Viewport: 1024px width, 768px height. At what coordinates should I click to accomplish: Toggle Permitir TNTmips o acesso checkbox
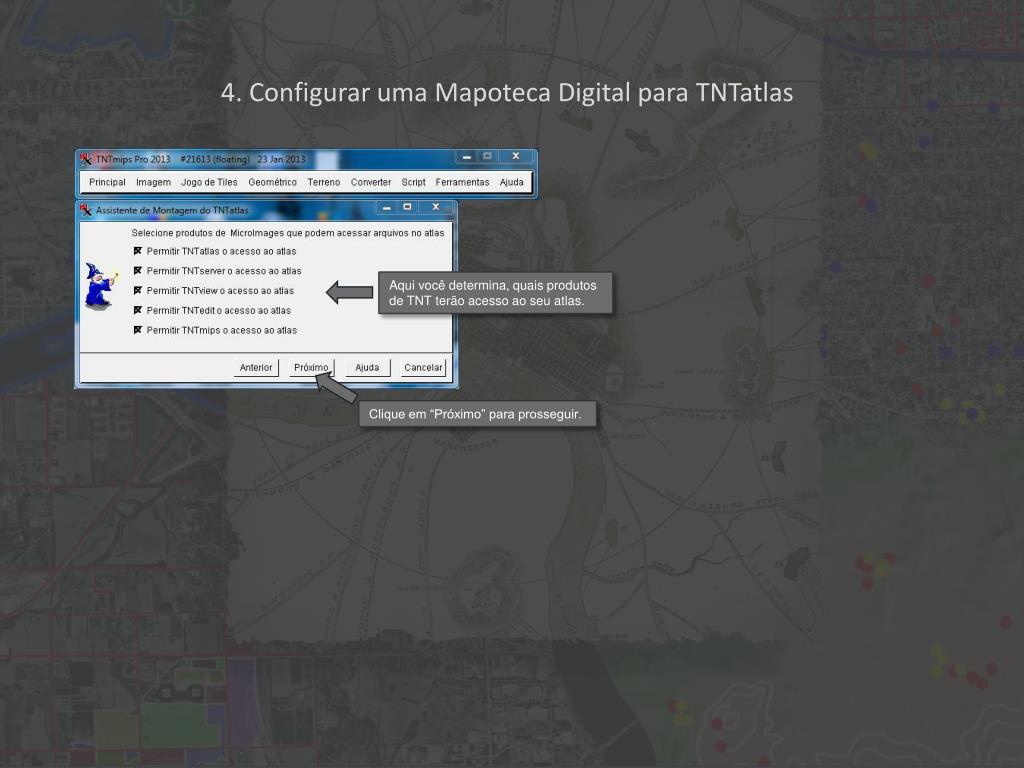[x=138, y=330]
